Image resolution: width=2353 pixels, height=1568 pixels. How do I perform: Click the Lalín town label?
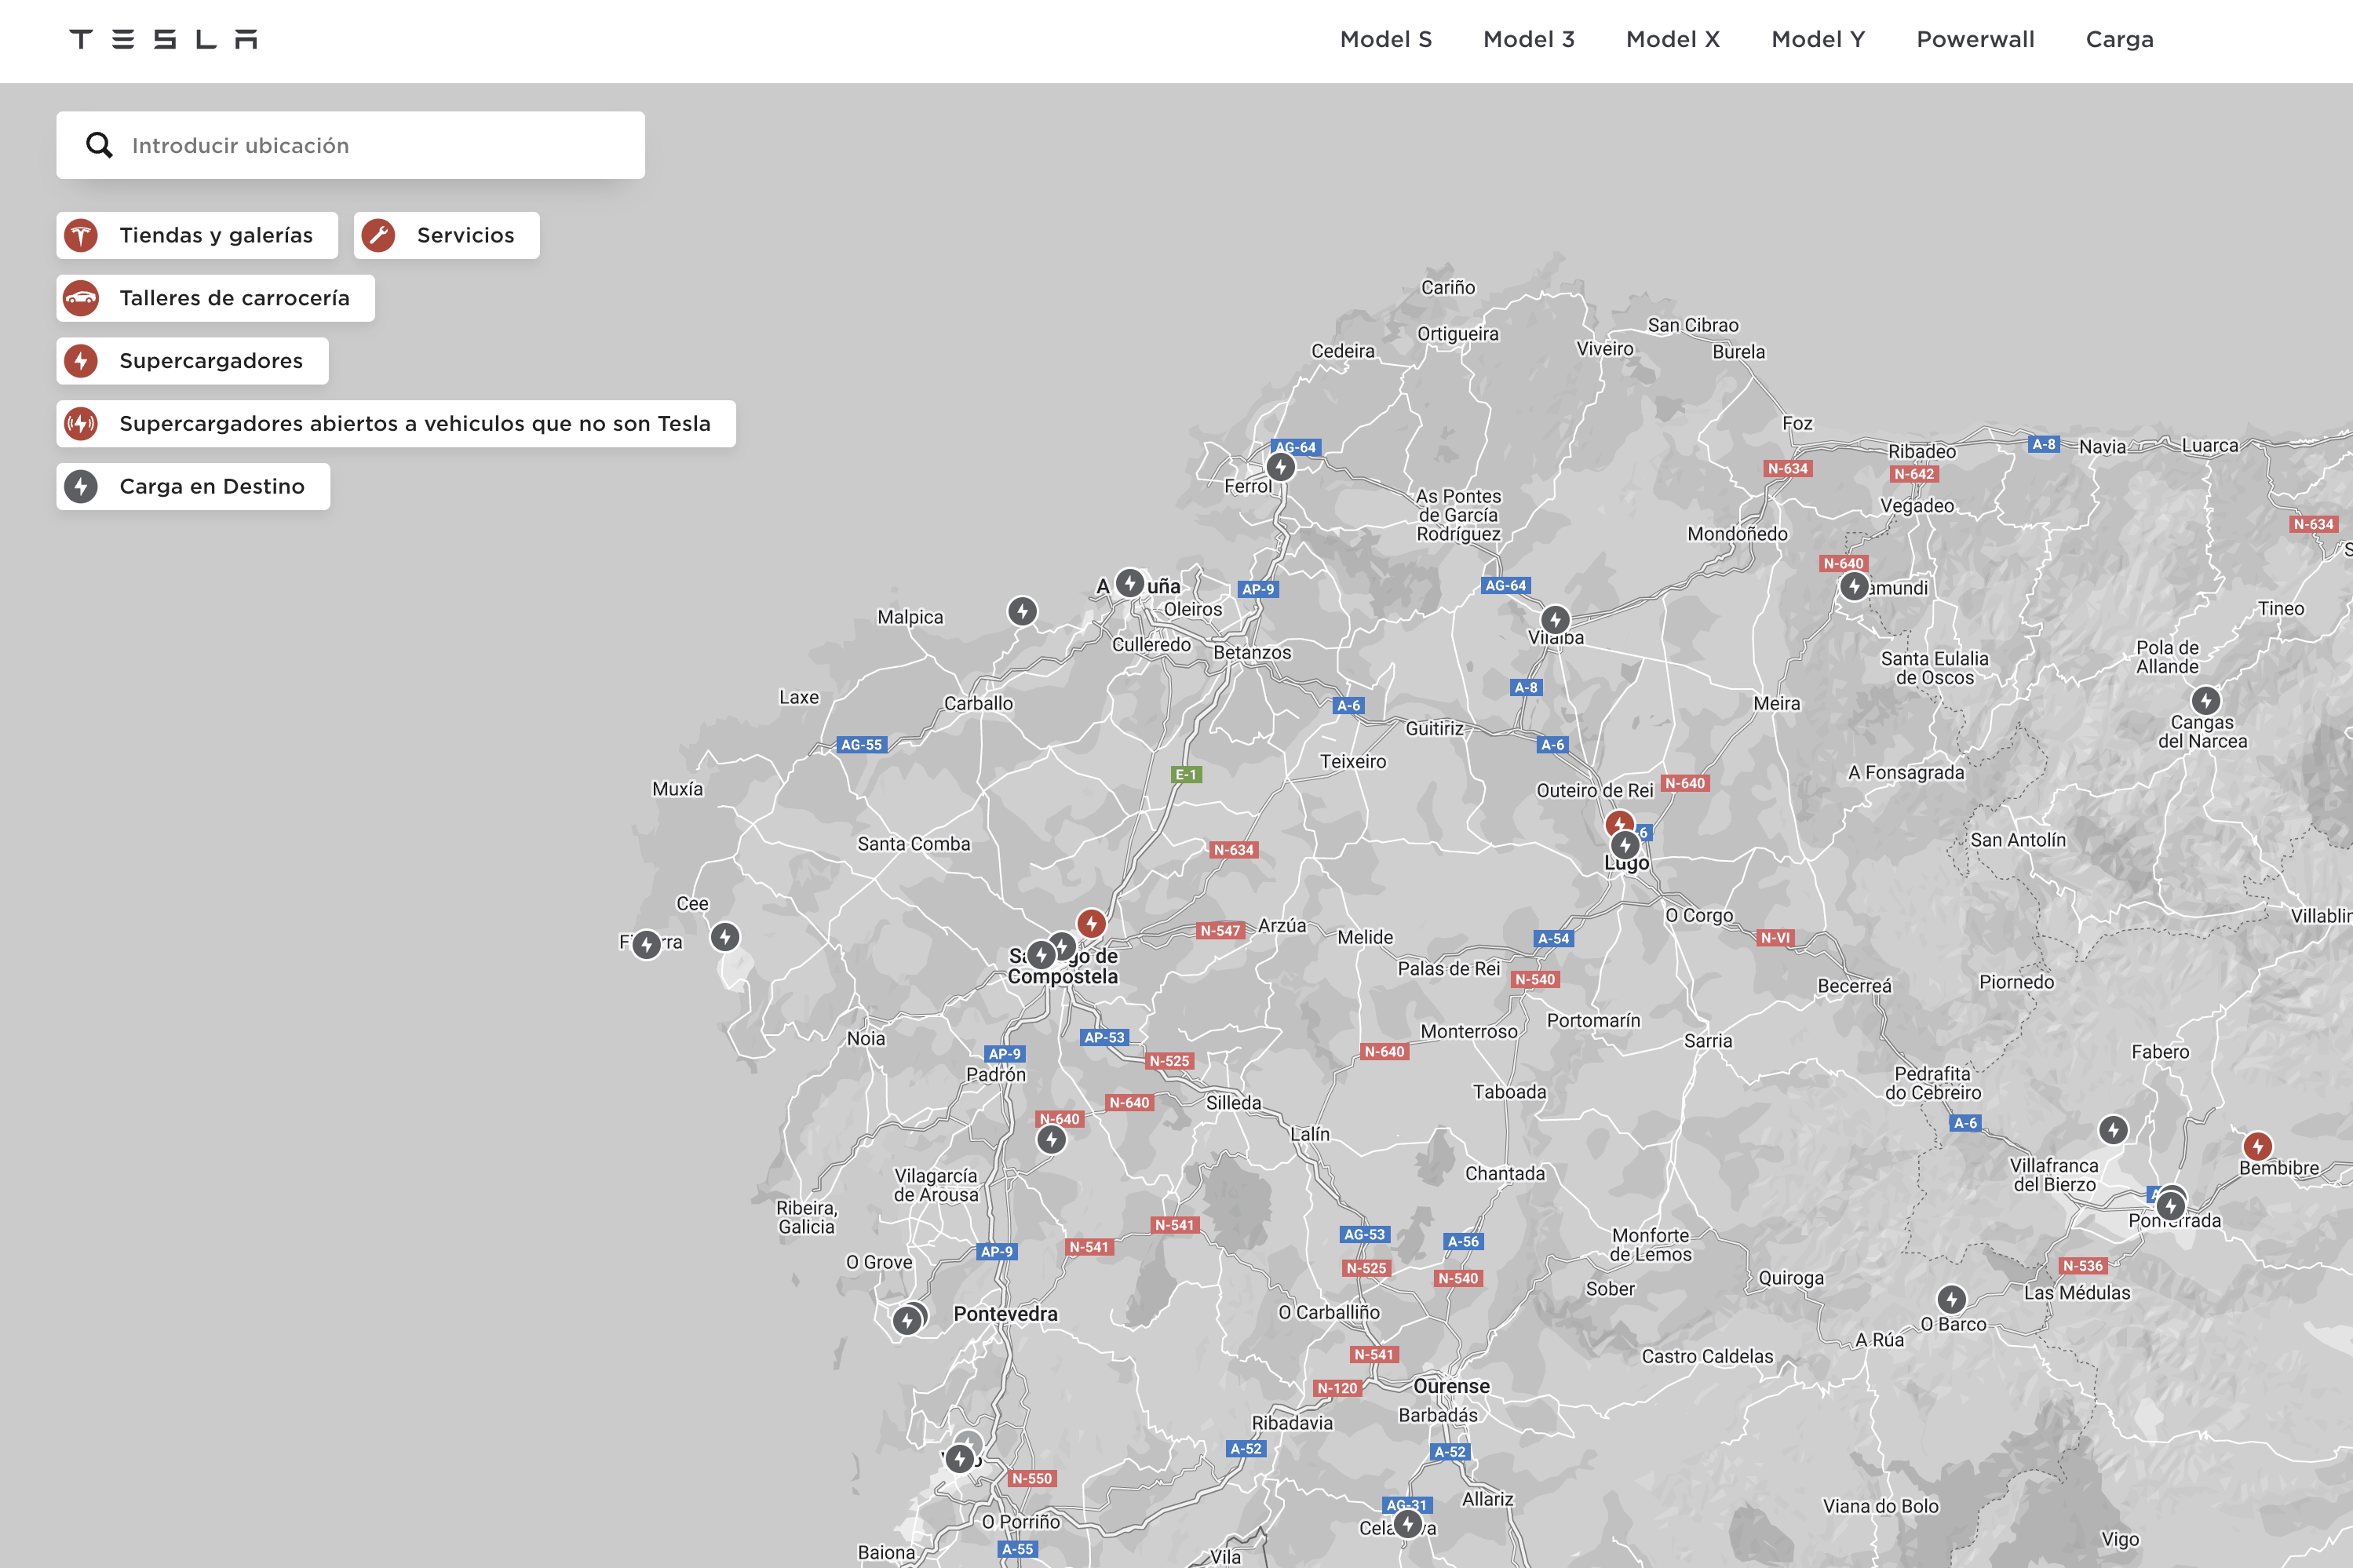click(1310, 1135)
